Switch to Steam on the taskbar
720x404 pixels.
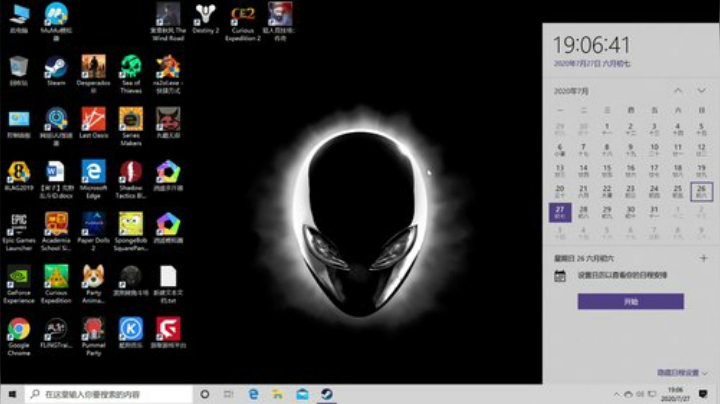(x=326, y=394)
